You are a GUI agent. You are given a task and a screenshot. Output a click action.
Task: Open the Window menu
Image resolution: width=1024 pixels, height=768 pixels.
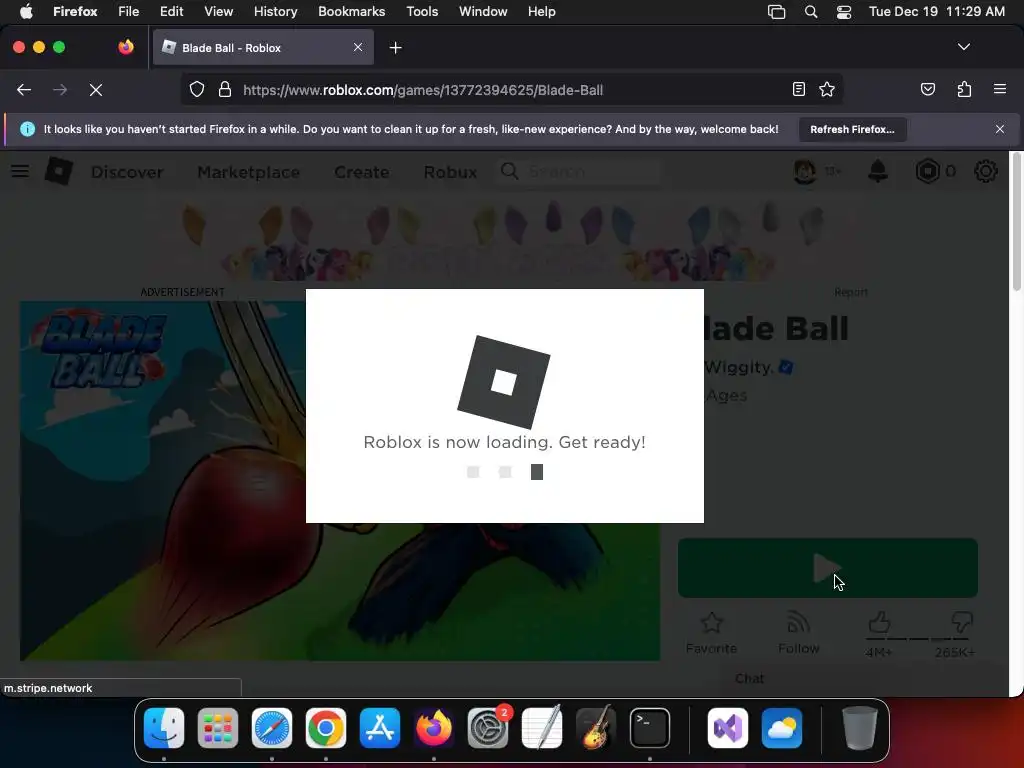pyautogui.click(x=483, y=11)
